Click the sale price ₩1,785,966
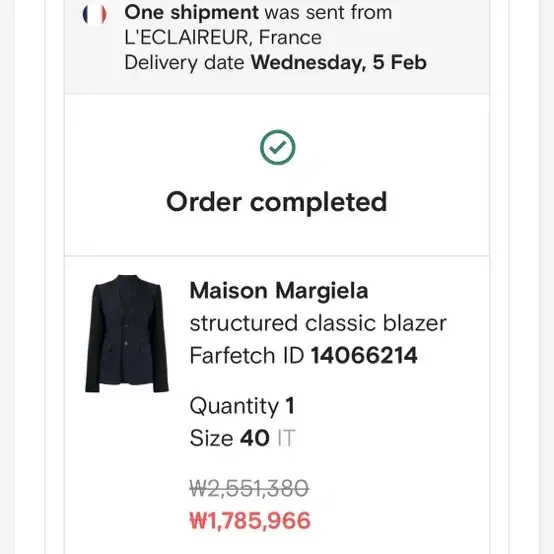The width and height of the screenshot is (554, 554). 250,520
